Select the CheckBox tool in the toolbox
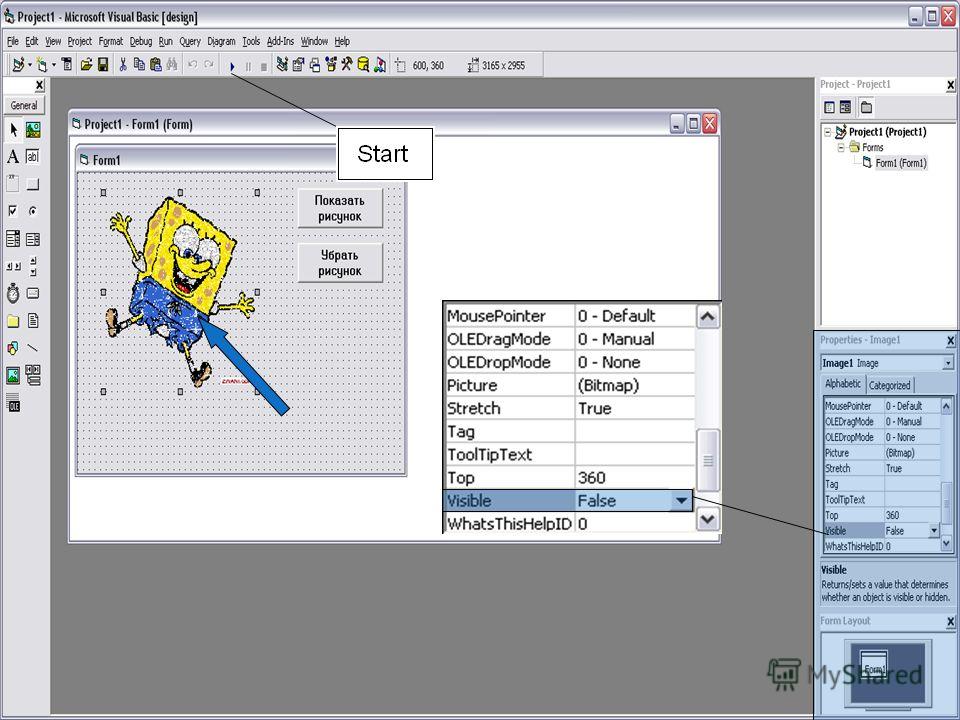The image size is (960, 720). [x=13, y=211]
